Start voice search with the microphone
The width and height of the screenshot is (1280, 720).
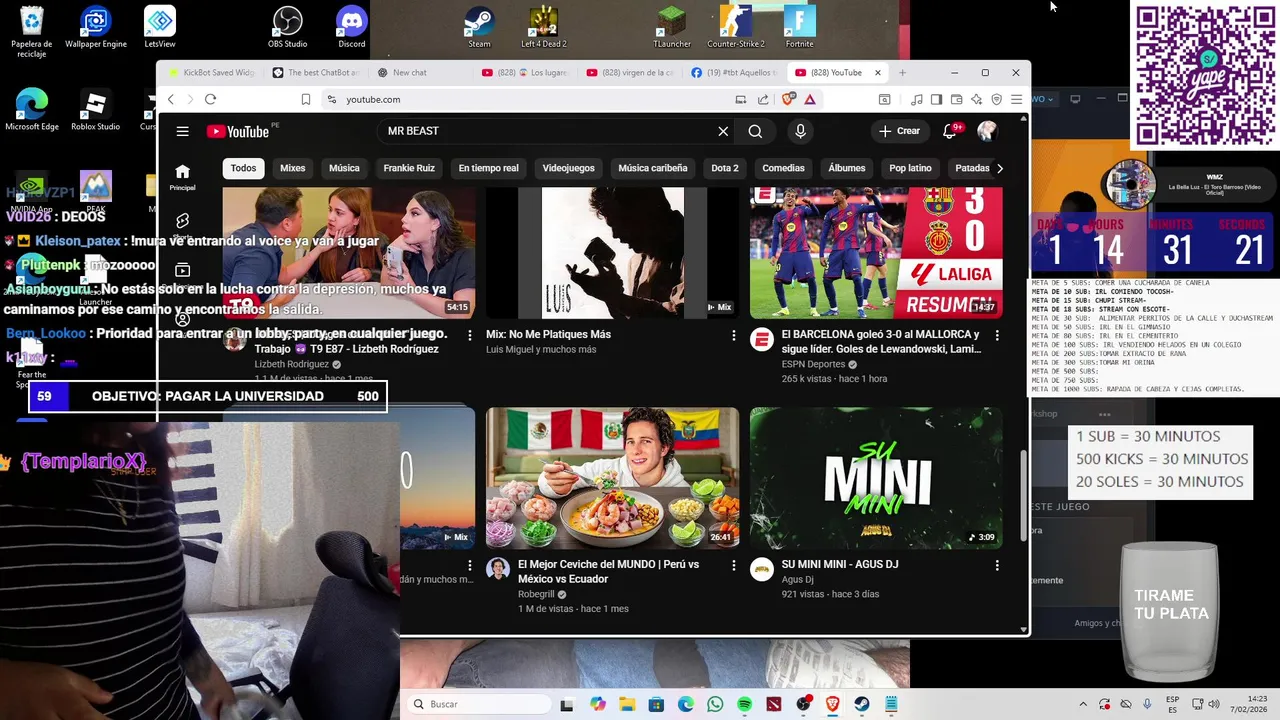(x=800, y=131)
